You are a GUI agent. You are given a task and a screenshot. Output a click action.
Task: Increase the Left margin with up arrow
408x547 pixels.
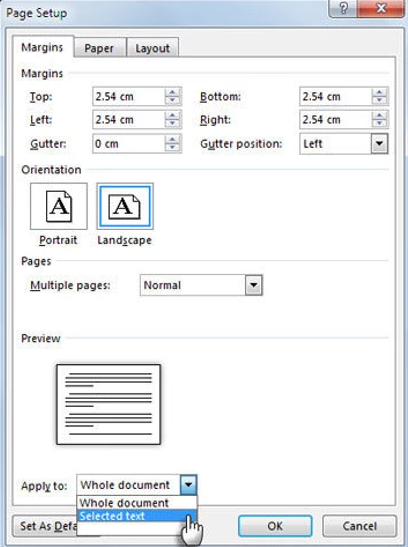[x=173, y=116]
